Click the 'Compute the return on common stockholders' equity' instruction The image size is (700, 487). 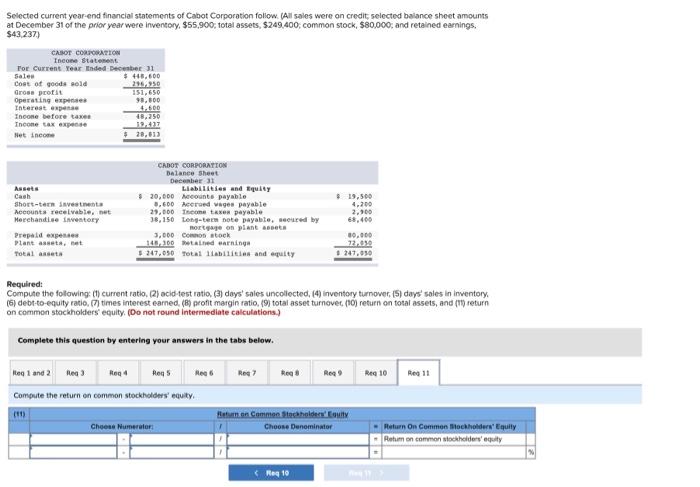(x=104, y=395)
